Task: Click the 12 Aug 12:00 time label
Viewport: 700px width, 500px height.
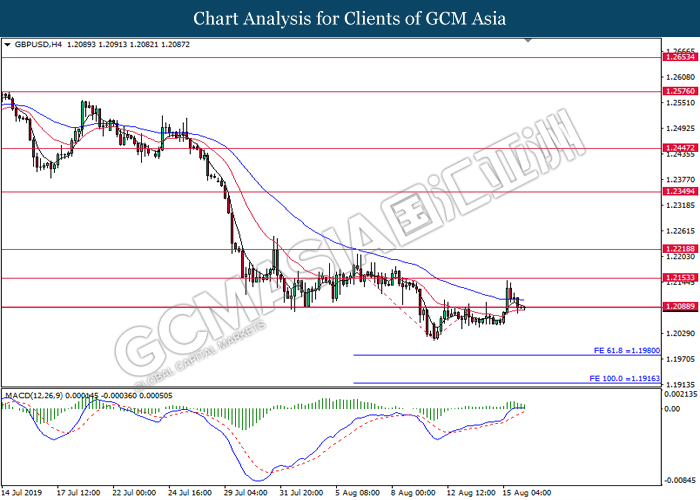Action: click(470, 493)
